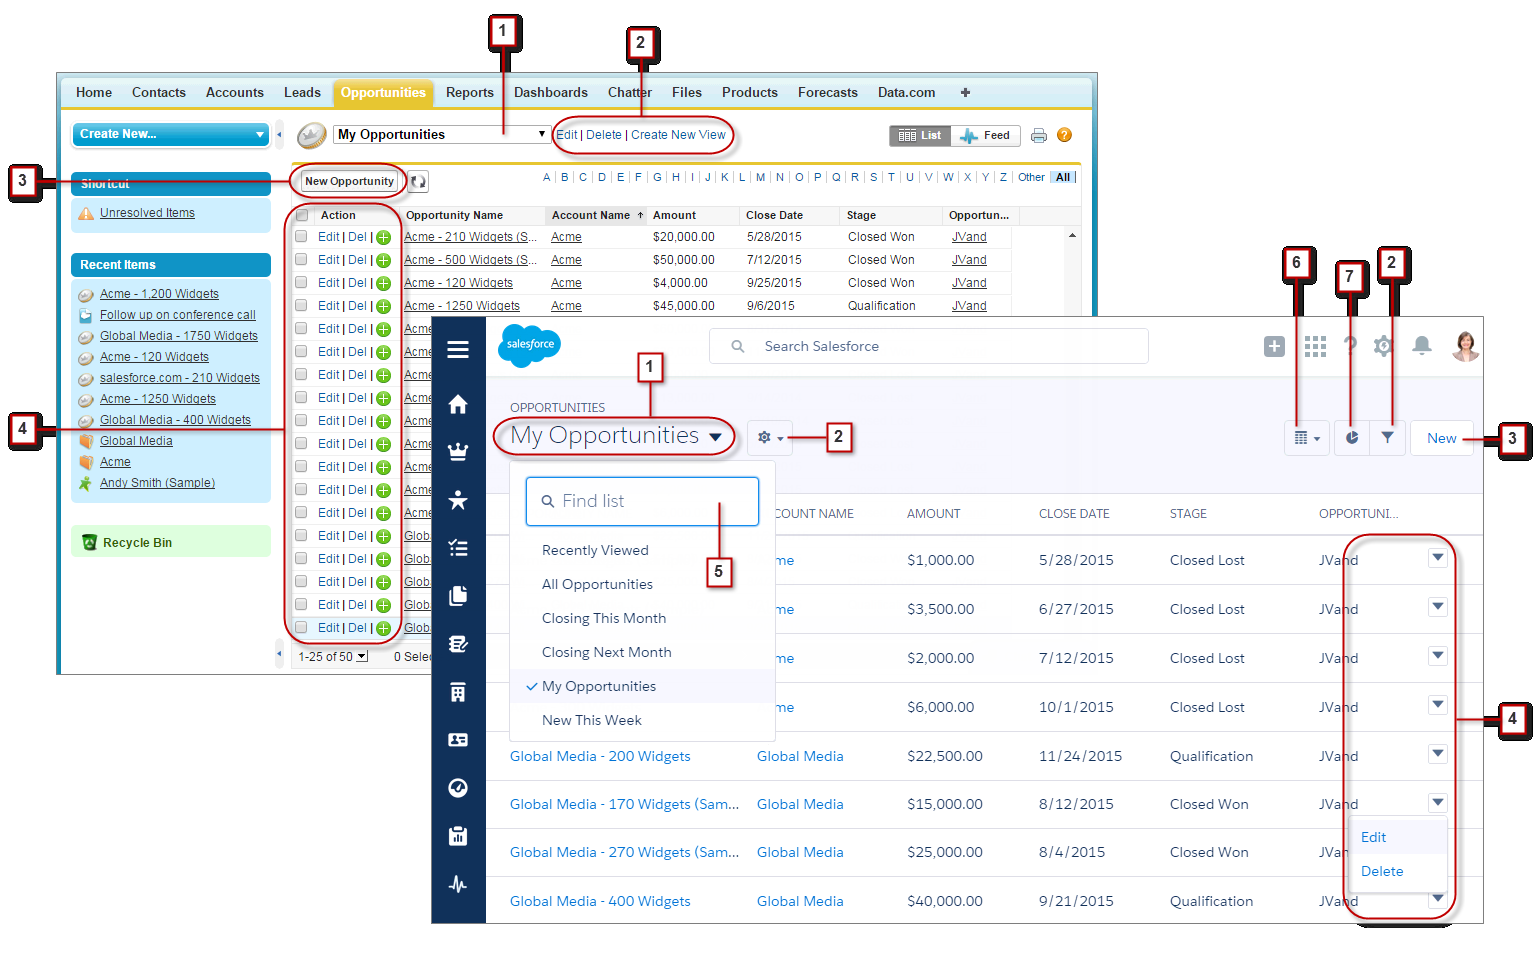Image resolution: width=1537 pixels, height=954 pixels.
Task: Open Global Media - 200 Widgets opportunity
Action: click(x=600, y=756)
